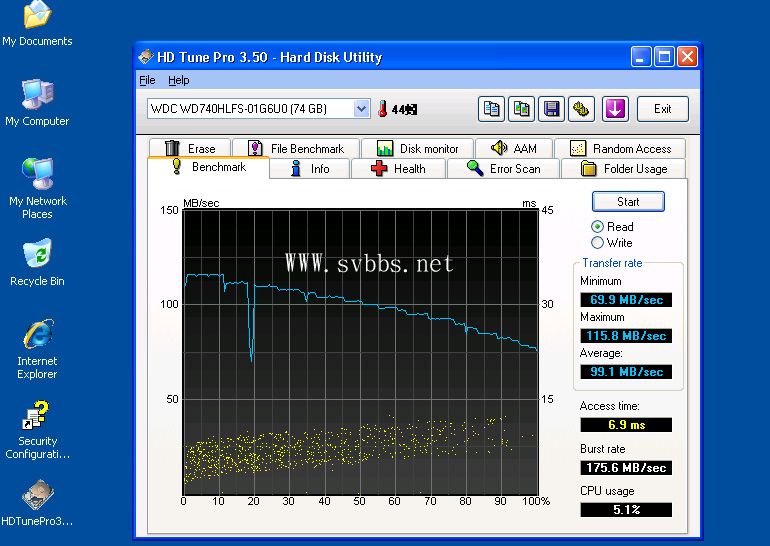Click the thermometer temperature indicator
This screenshot has height=546, width=770.
pos(382,109)
